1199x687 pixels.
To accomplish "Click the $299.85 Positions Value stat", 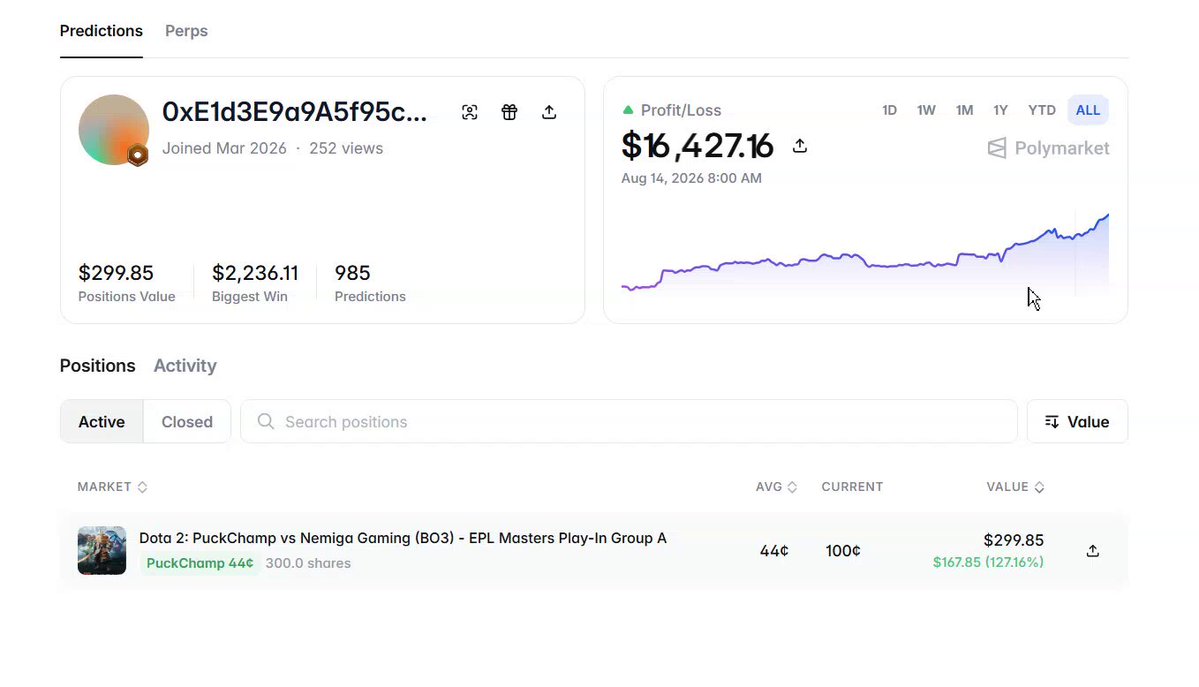I will coord(126,283).
